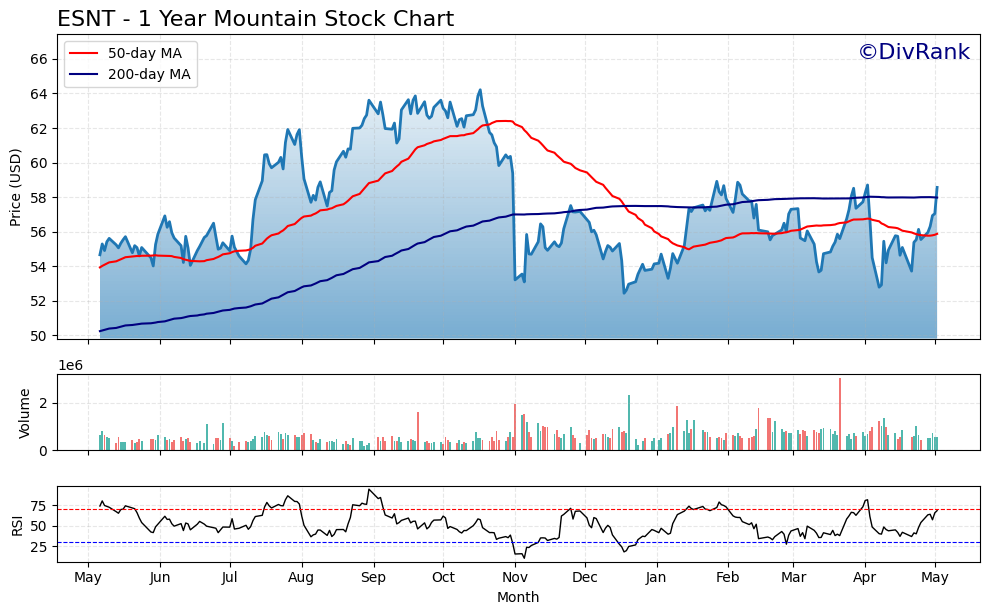The image size is (989, 615).
Task: Select the "Volume" axis label
Action: (x=25, y=413)
